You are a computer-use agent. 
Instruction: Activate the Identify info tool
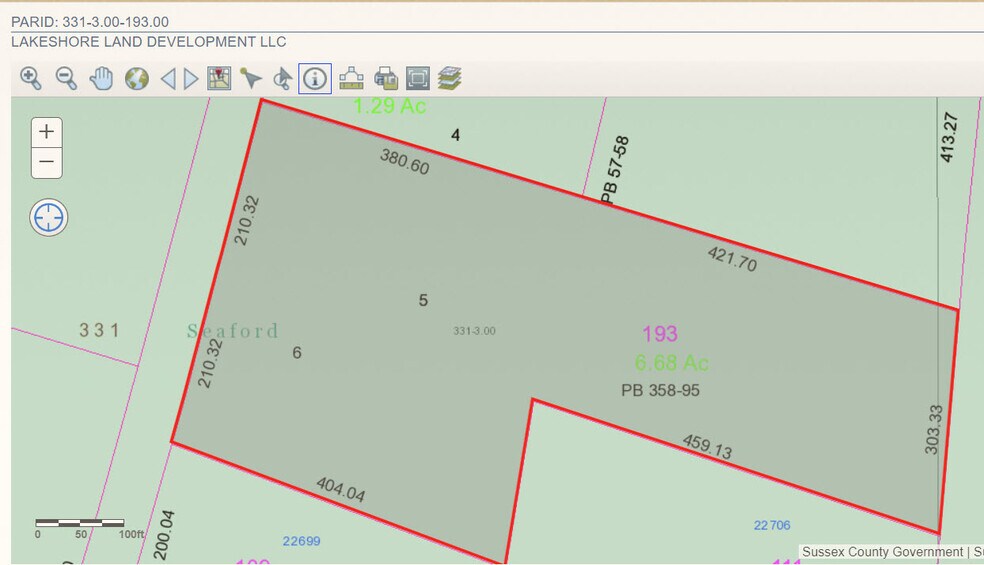pyautogui.click(x=315, y=78)
